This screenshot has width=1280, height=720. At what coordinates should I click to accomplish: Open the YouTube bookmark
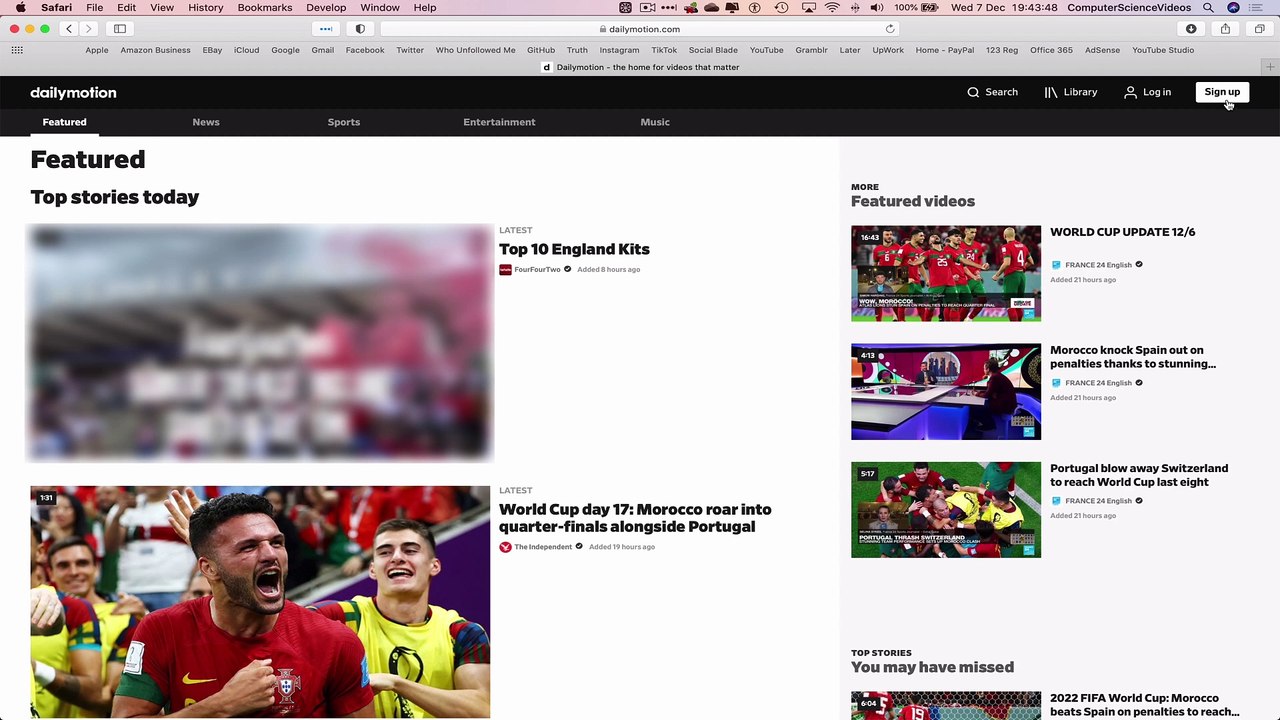pos(766,50)
